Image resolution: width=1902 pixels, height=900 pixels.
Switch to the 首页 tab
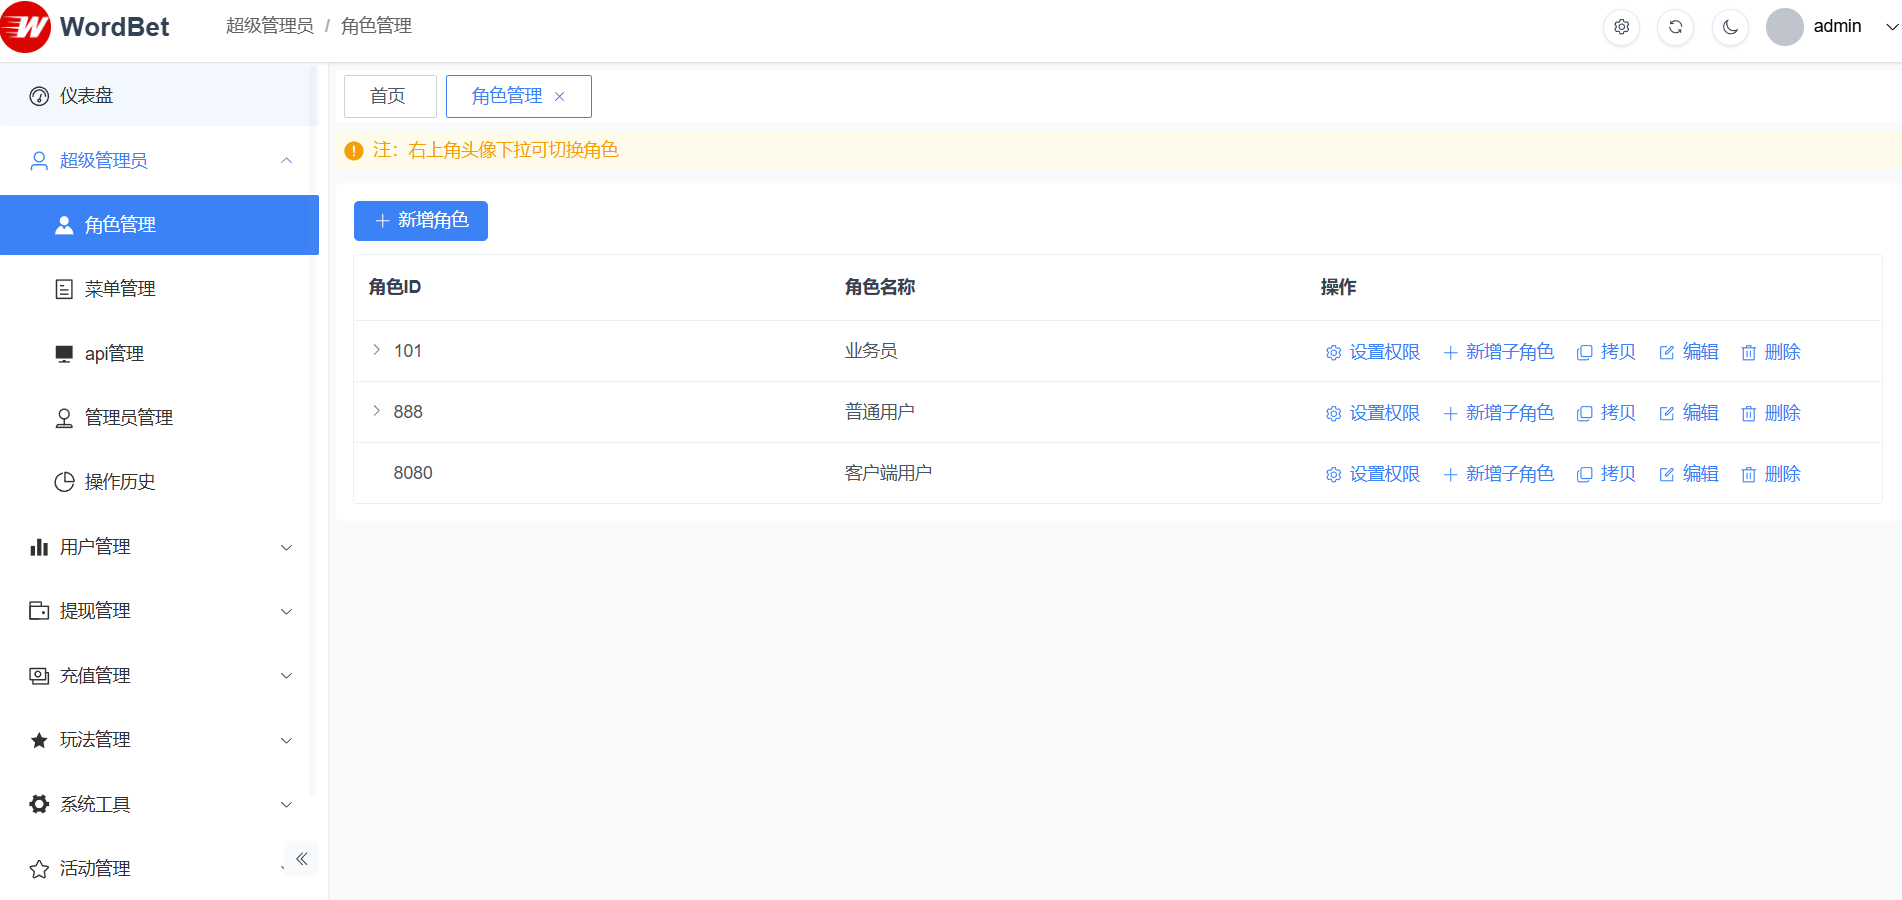click(388, 96)
